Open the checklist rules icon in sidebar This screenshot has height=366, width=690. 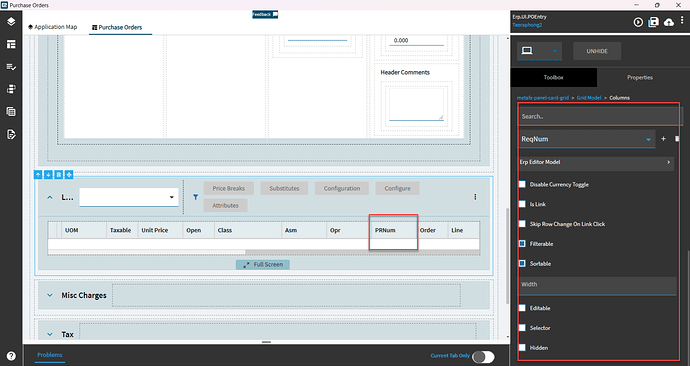[x=11, y=67]
